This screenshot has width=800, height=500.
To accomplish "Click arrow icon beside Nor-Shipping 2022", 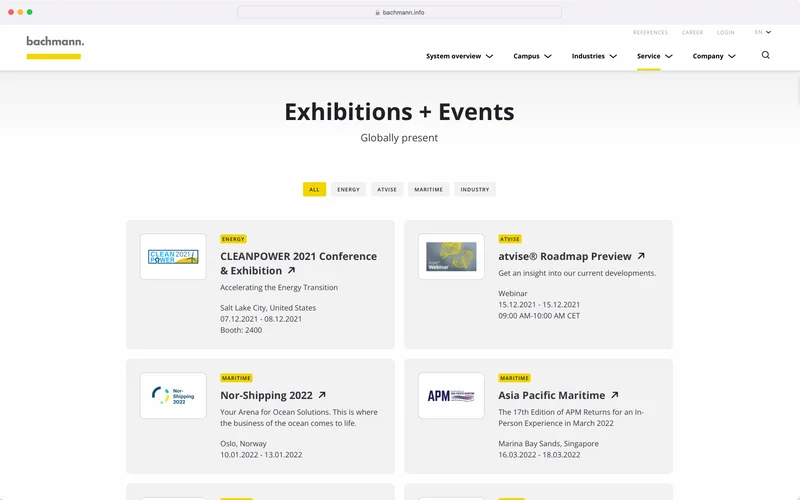I will point(322,395).
